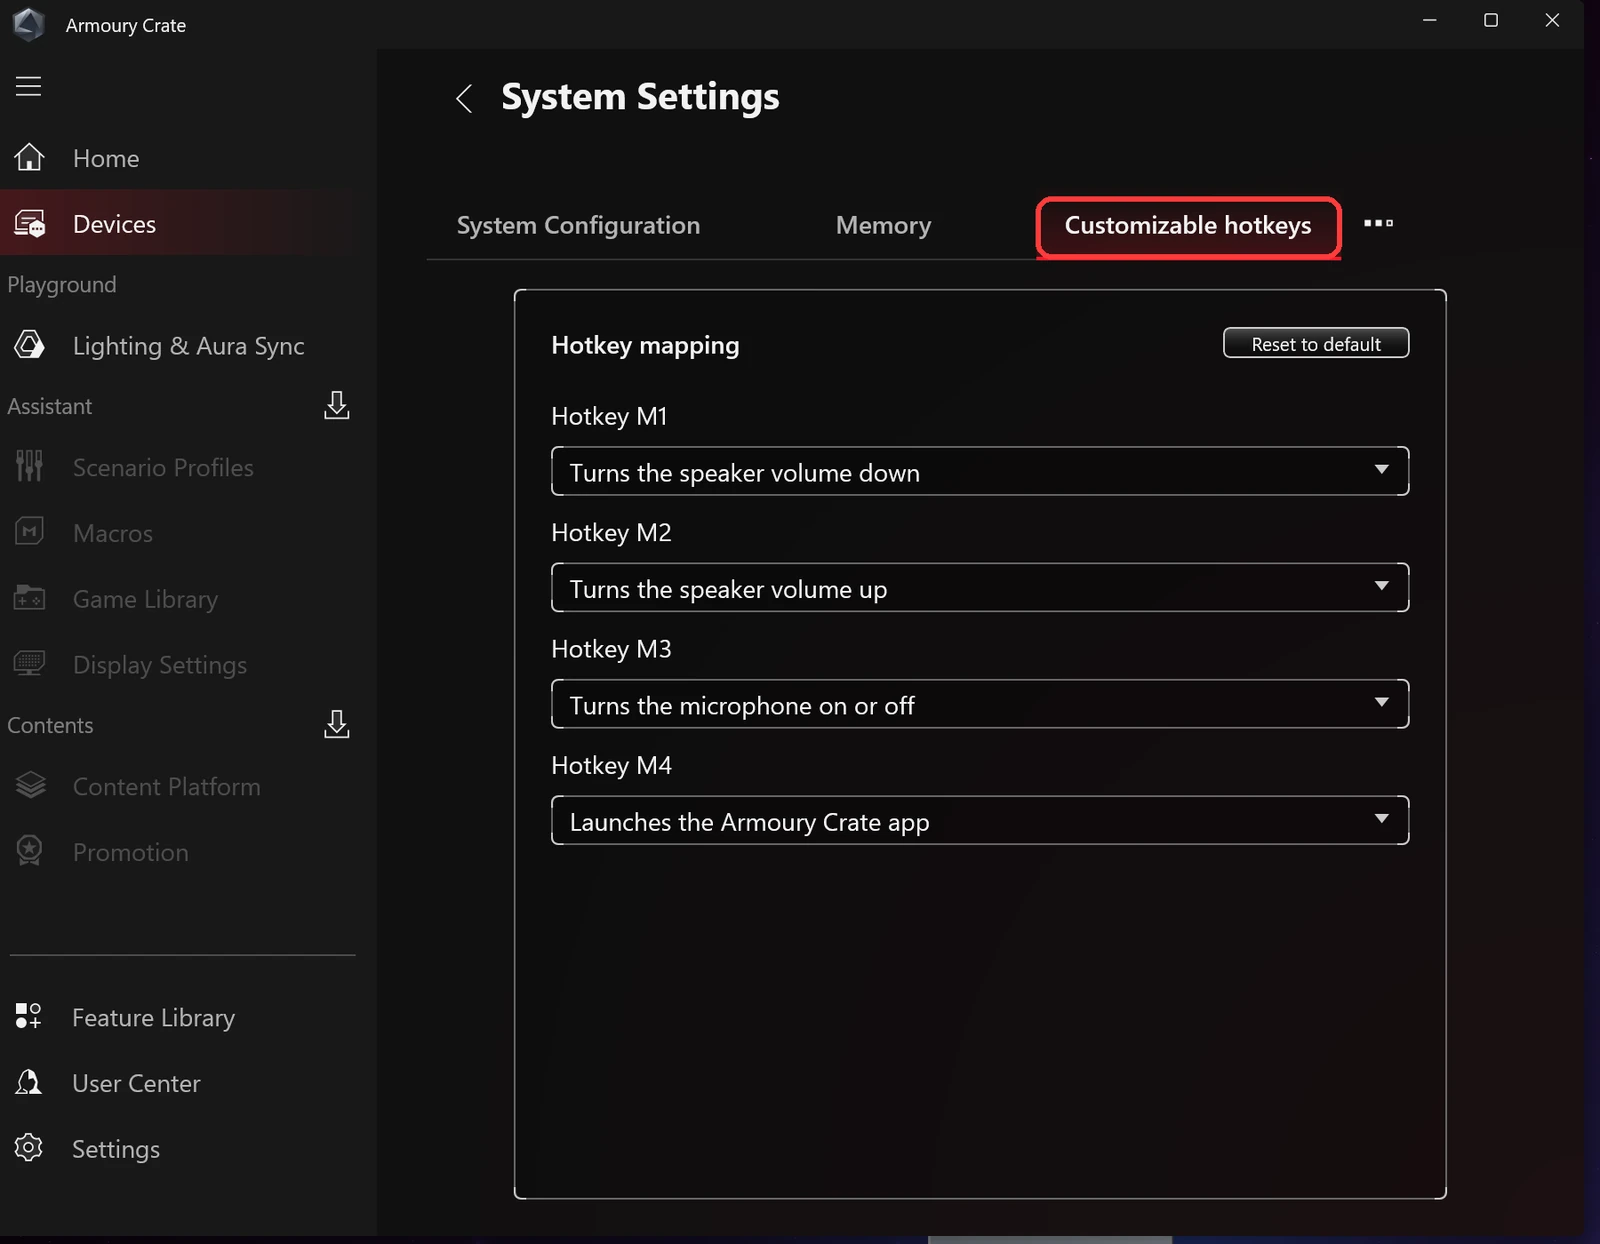Click the 'Playground' section label
The height and width of the screenshot is (1244, 1600).
pyautogui.click(x=62, y=285)
